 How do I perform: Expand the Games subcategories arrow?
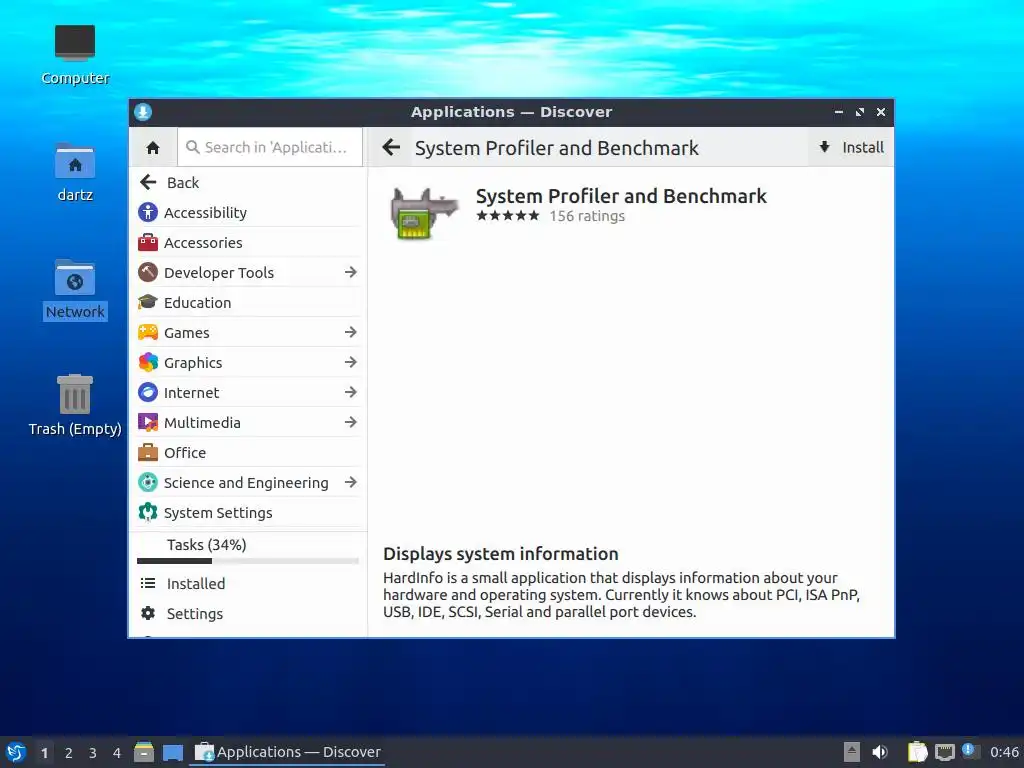[x=351, y=332]
